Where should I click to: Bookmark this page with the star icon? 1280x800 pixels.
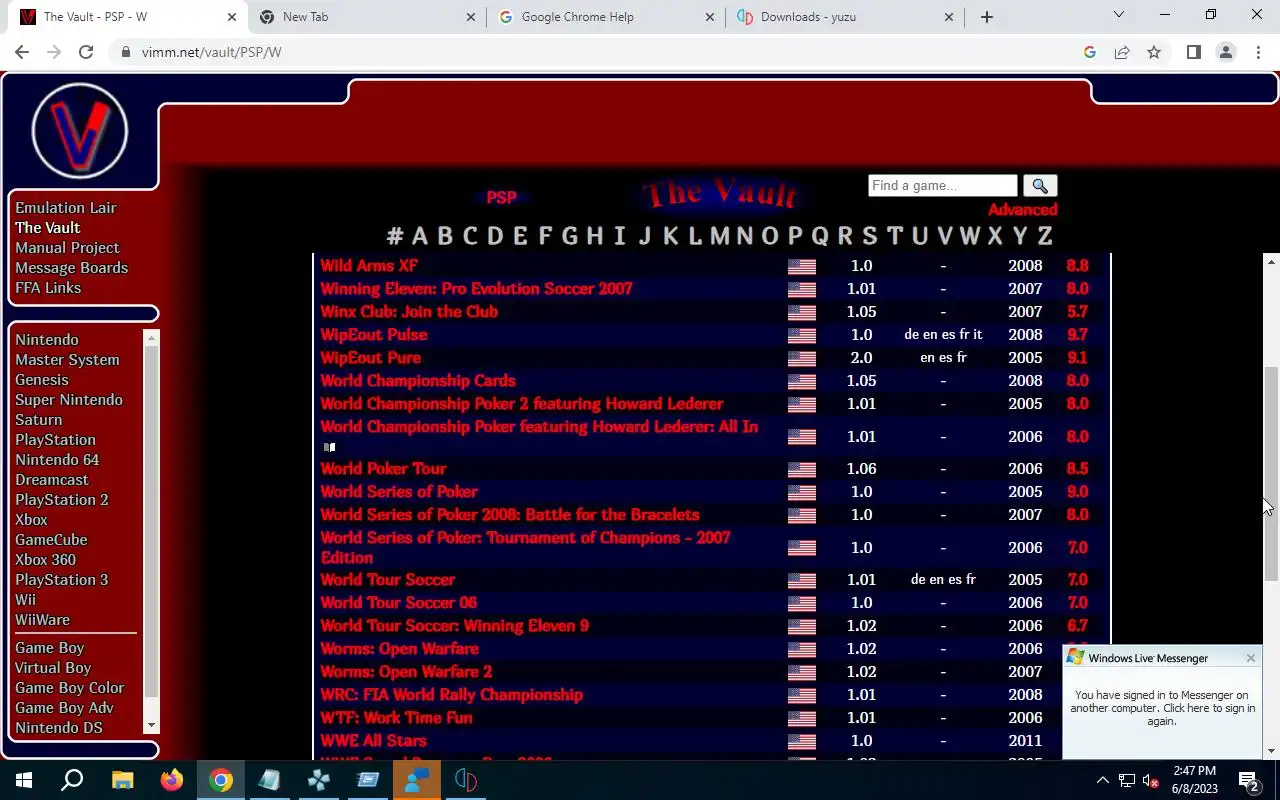[1154, 52]
